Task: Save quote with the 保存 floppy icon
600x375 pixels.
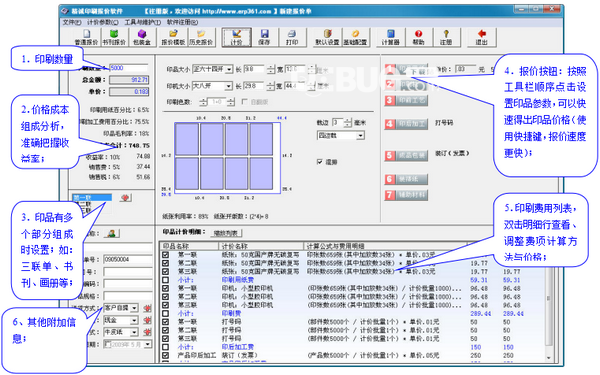Action: pos(264,38)
